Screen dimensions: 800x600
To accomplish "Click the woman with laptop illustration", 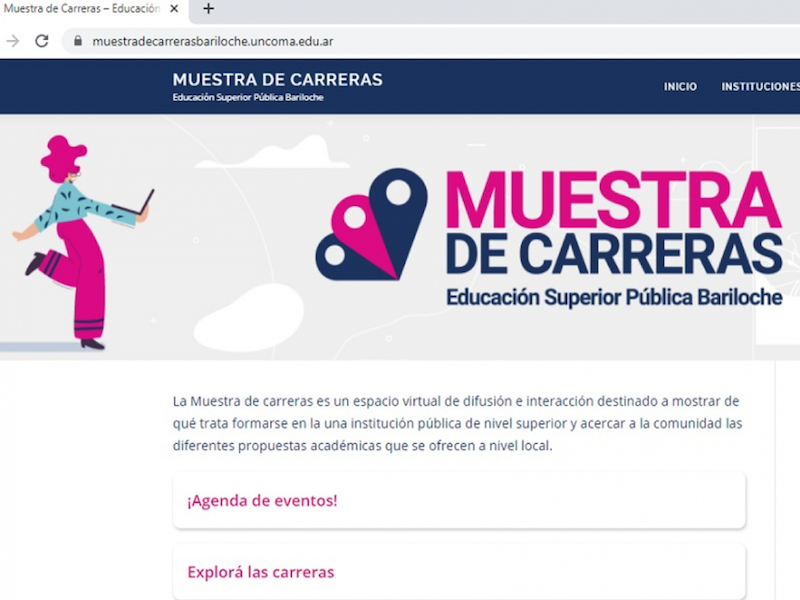I will 80,240.
